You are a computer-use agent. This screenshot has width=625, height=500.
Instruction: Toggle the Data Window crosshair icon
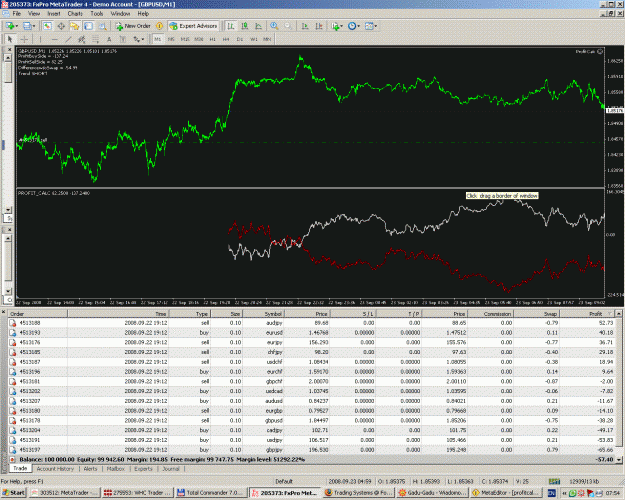click(x=61, y=26)
